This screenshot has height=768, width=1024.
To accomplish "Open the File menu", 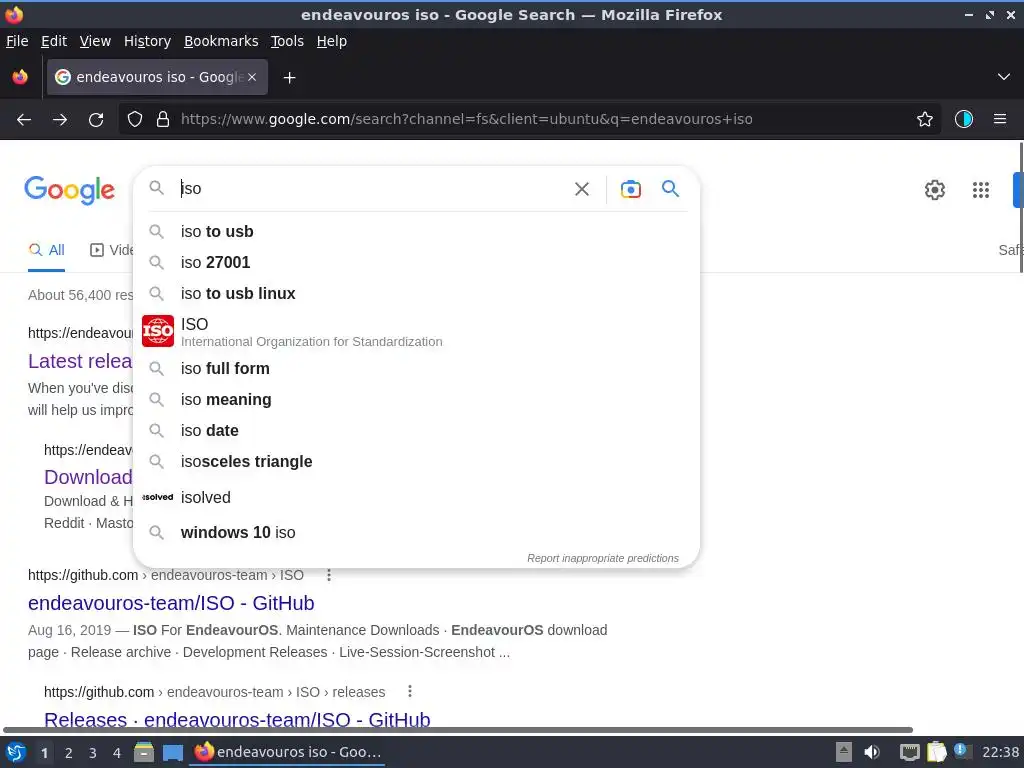I will (17, 41).
